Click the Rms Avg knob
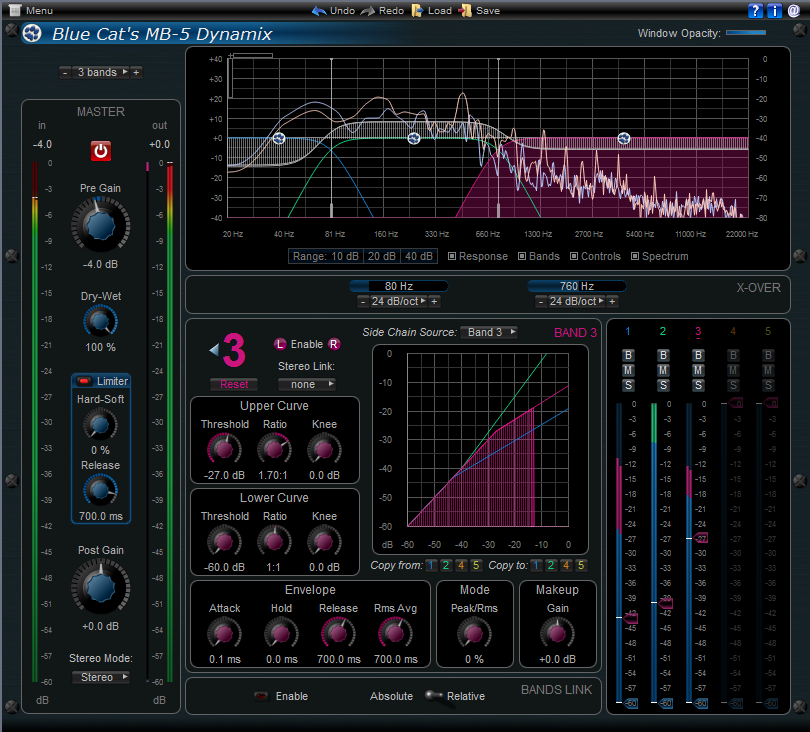 click(x=395, y=633)
